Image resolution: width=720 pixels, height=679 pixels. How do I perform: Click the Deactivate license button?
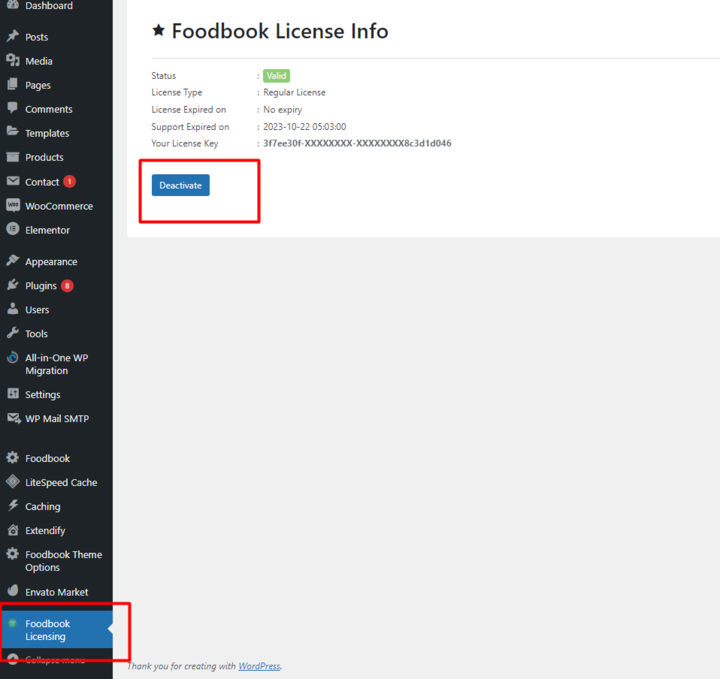coord(180,185)
